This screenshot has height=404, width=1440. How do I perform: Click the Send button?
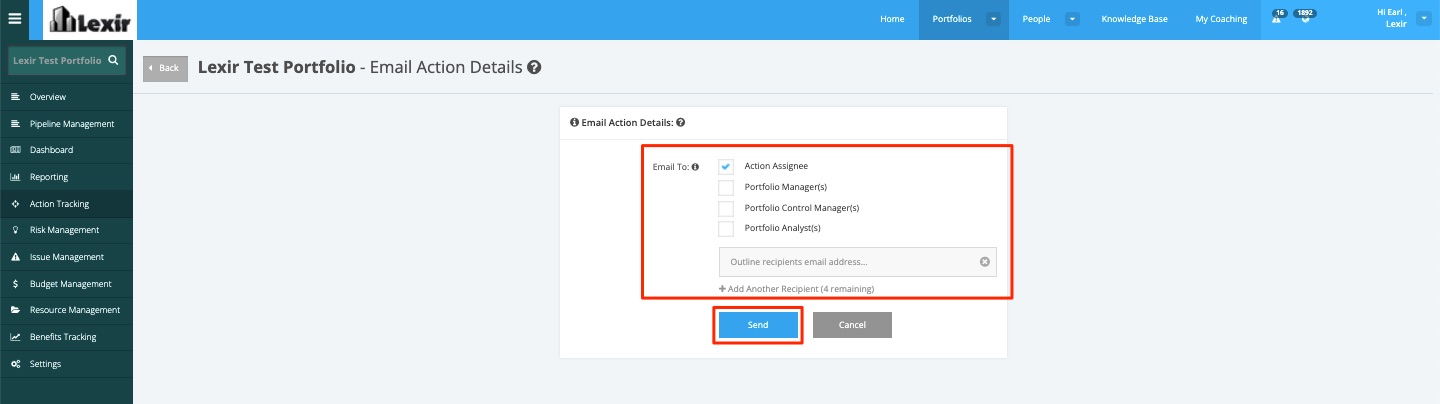pyautogui.click(x=758, y=325)
